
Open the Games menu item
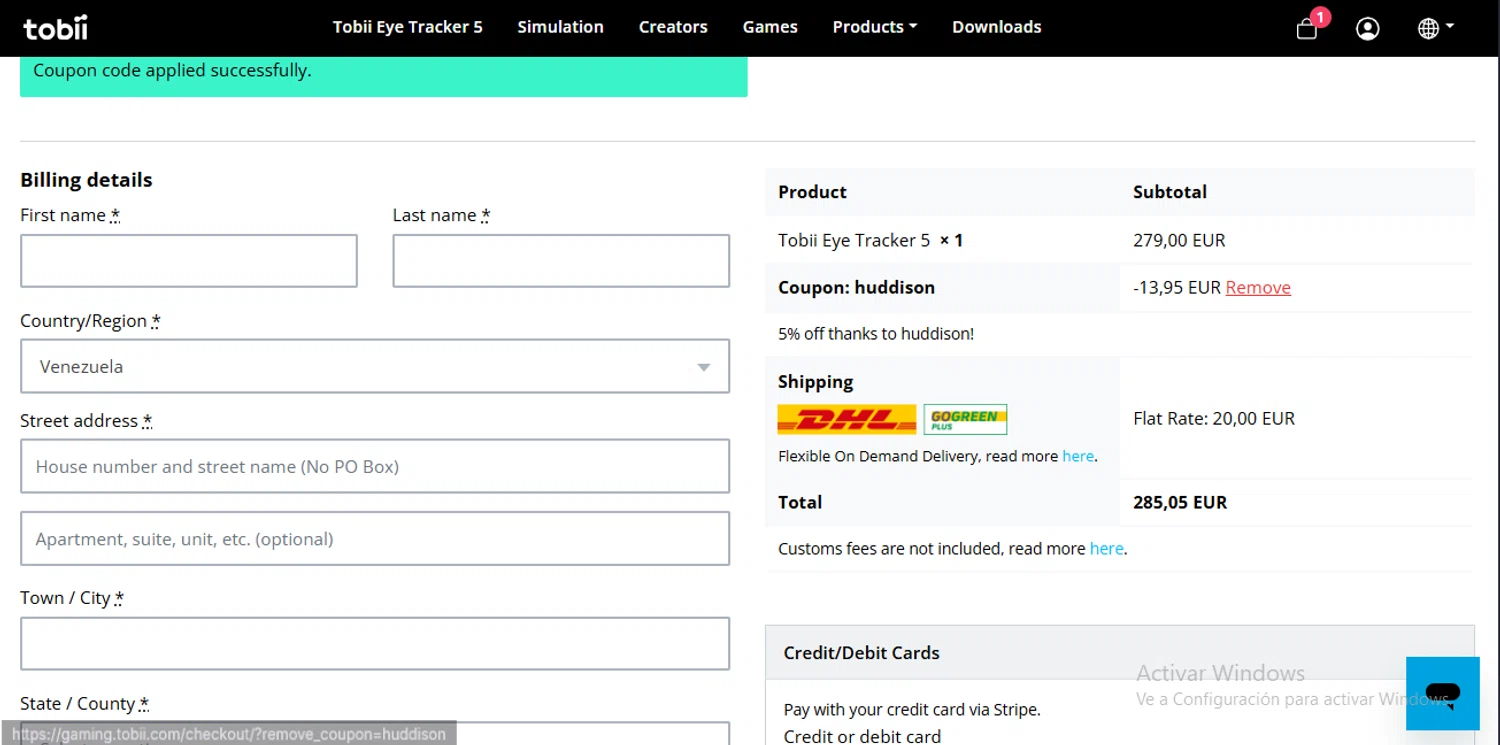point(770,27)
